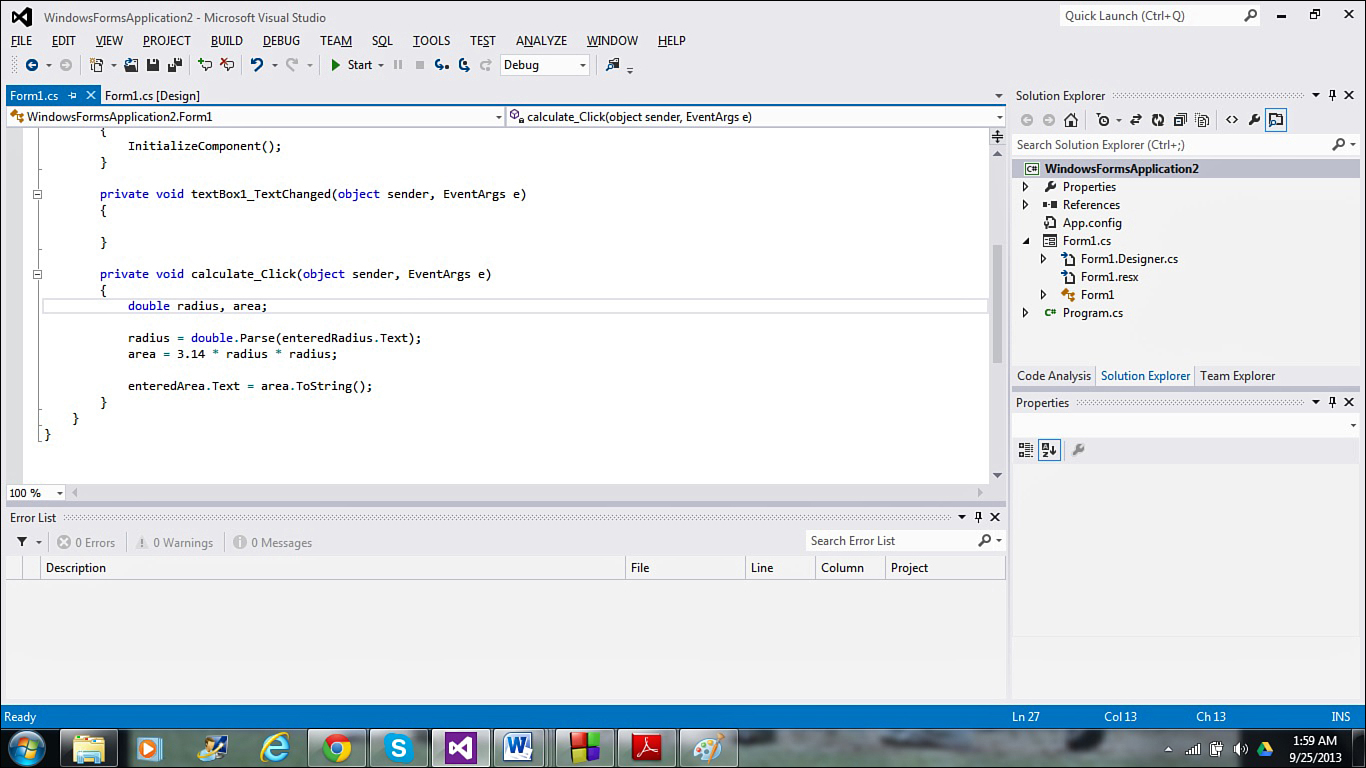Click the Uncomment selected lines icon

click(x=227, y=65)
